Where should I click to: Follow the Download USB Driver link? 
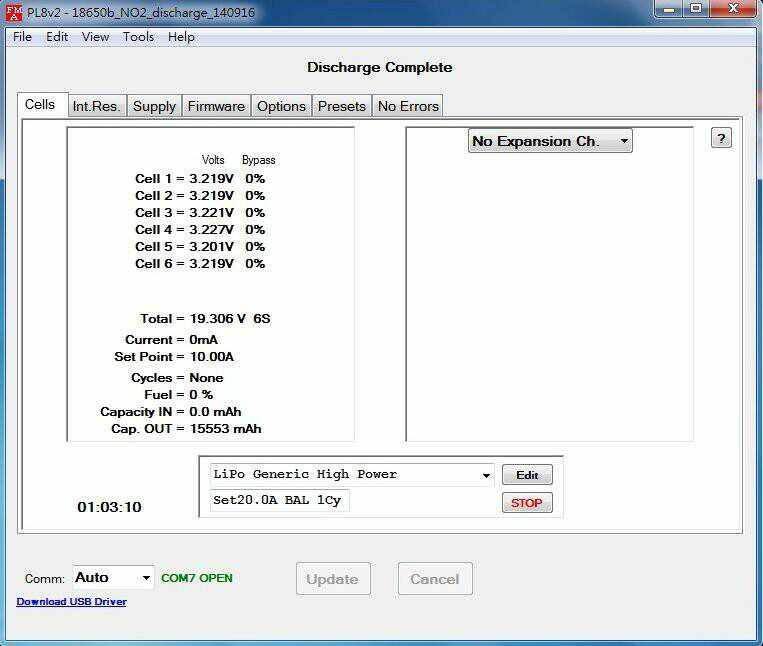coord(71,601)
